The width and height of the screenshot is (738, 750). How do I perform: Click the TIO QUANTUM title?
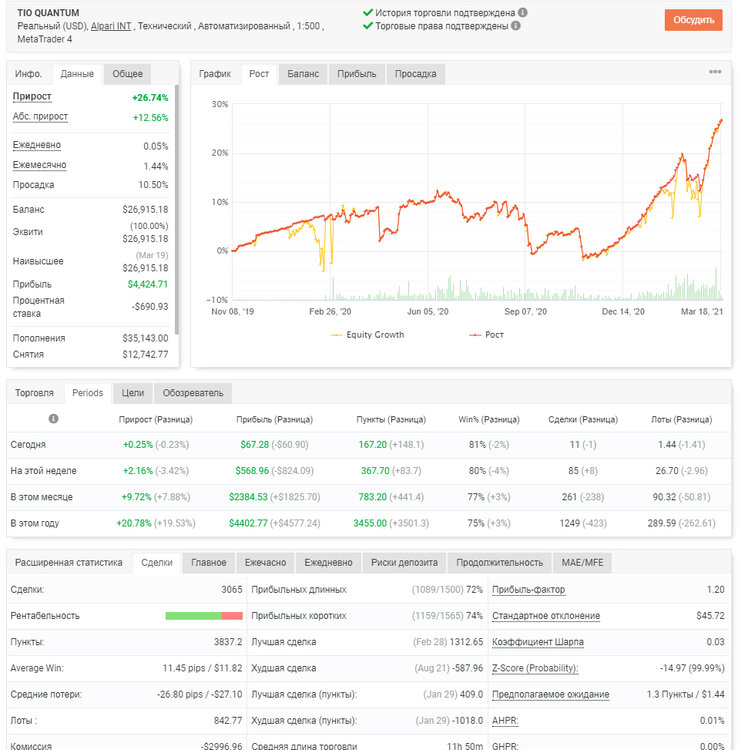(48, 13)
